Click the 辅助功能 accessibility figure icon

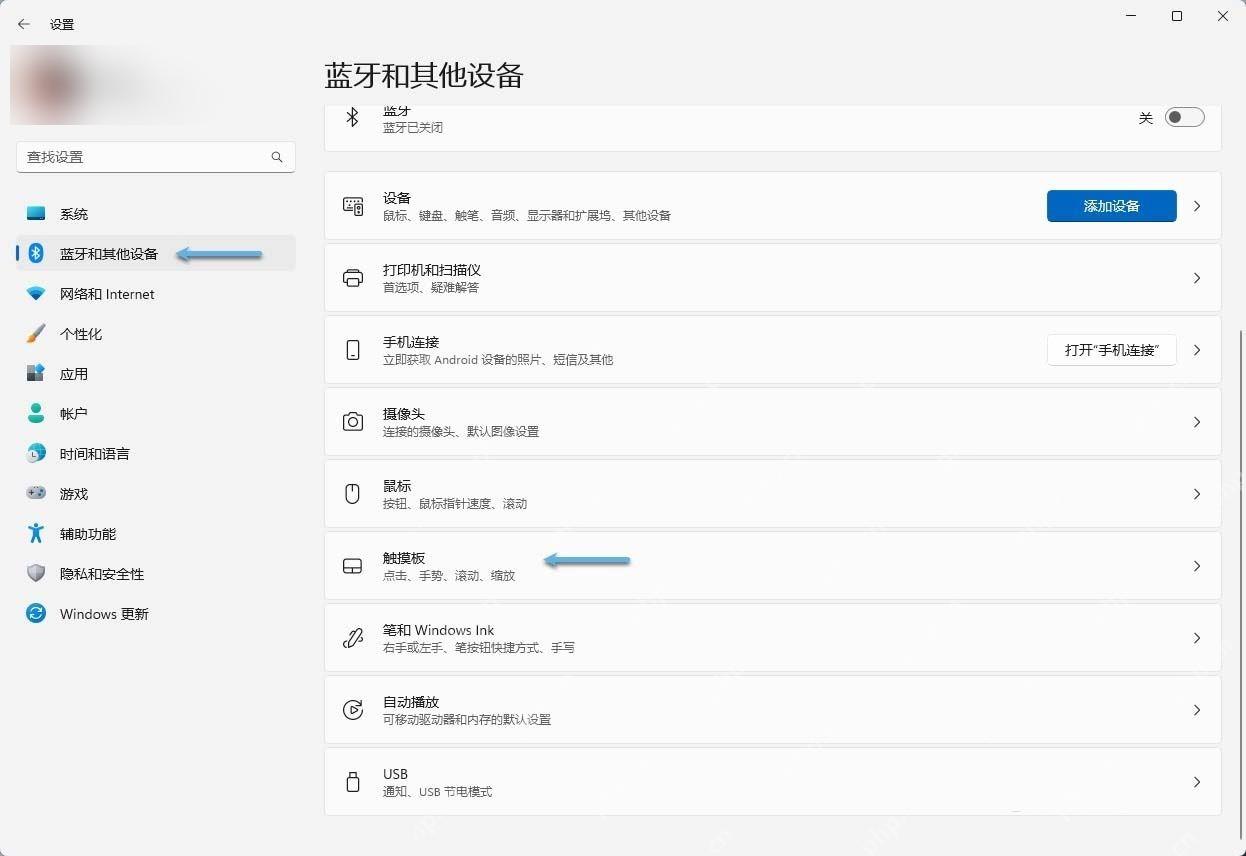pos(36,534)
